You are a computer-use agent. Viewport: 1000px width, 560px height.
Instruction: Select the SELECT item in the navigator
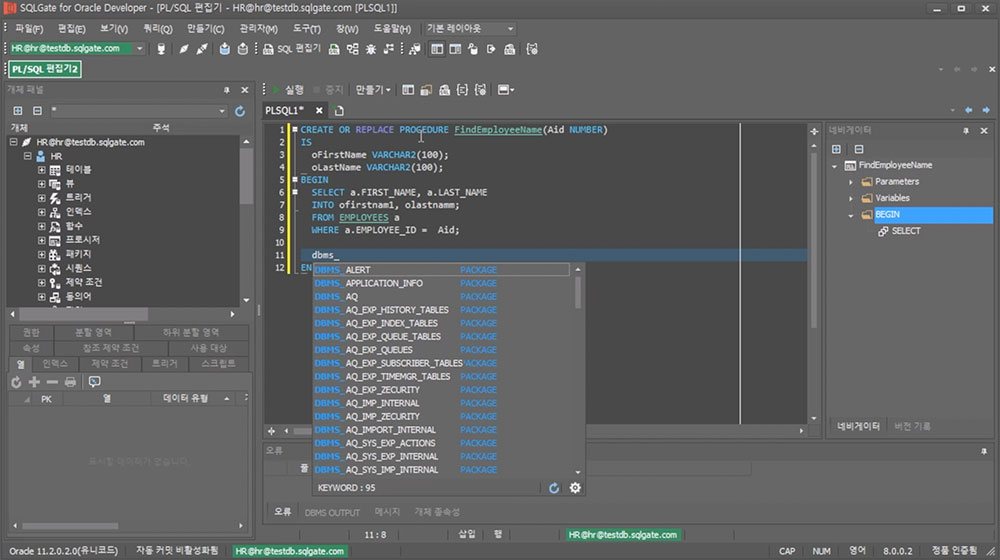pos(906,231)
